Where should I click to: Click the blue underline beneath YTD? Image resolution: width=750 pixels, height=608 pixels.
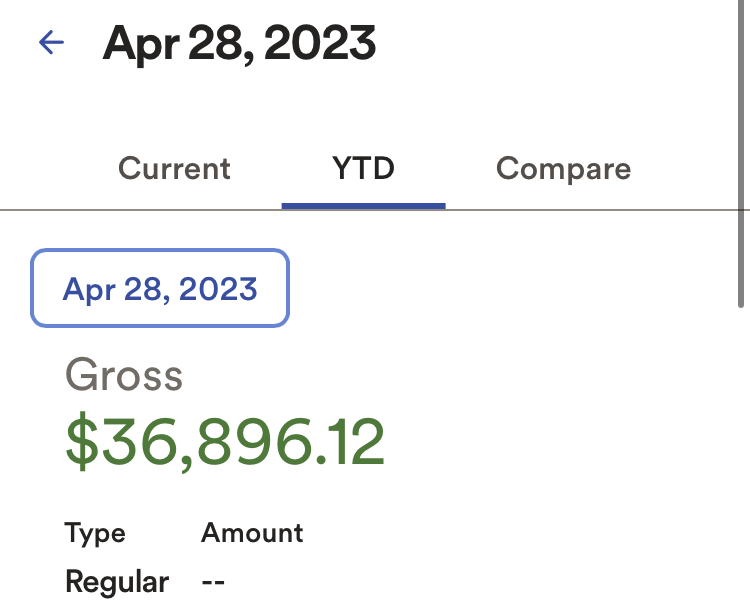point(363,206)
